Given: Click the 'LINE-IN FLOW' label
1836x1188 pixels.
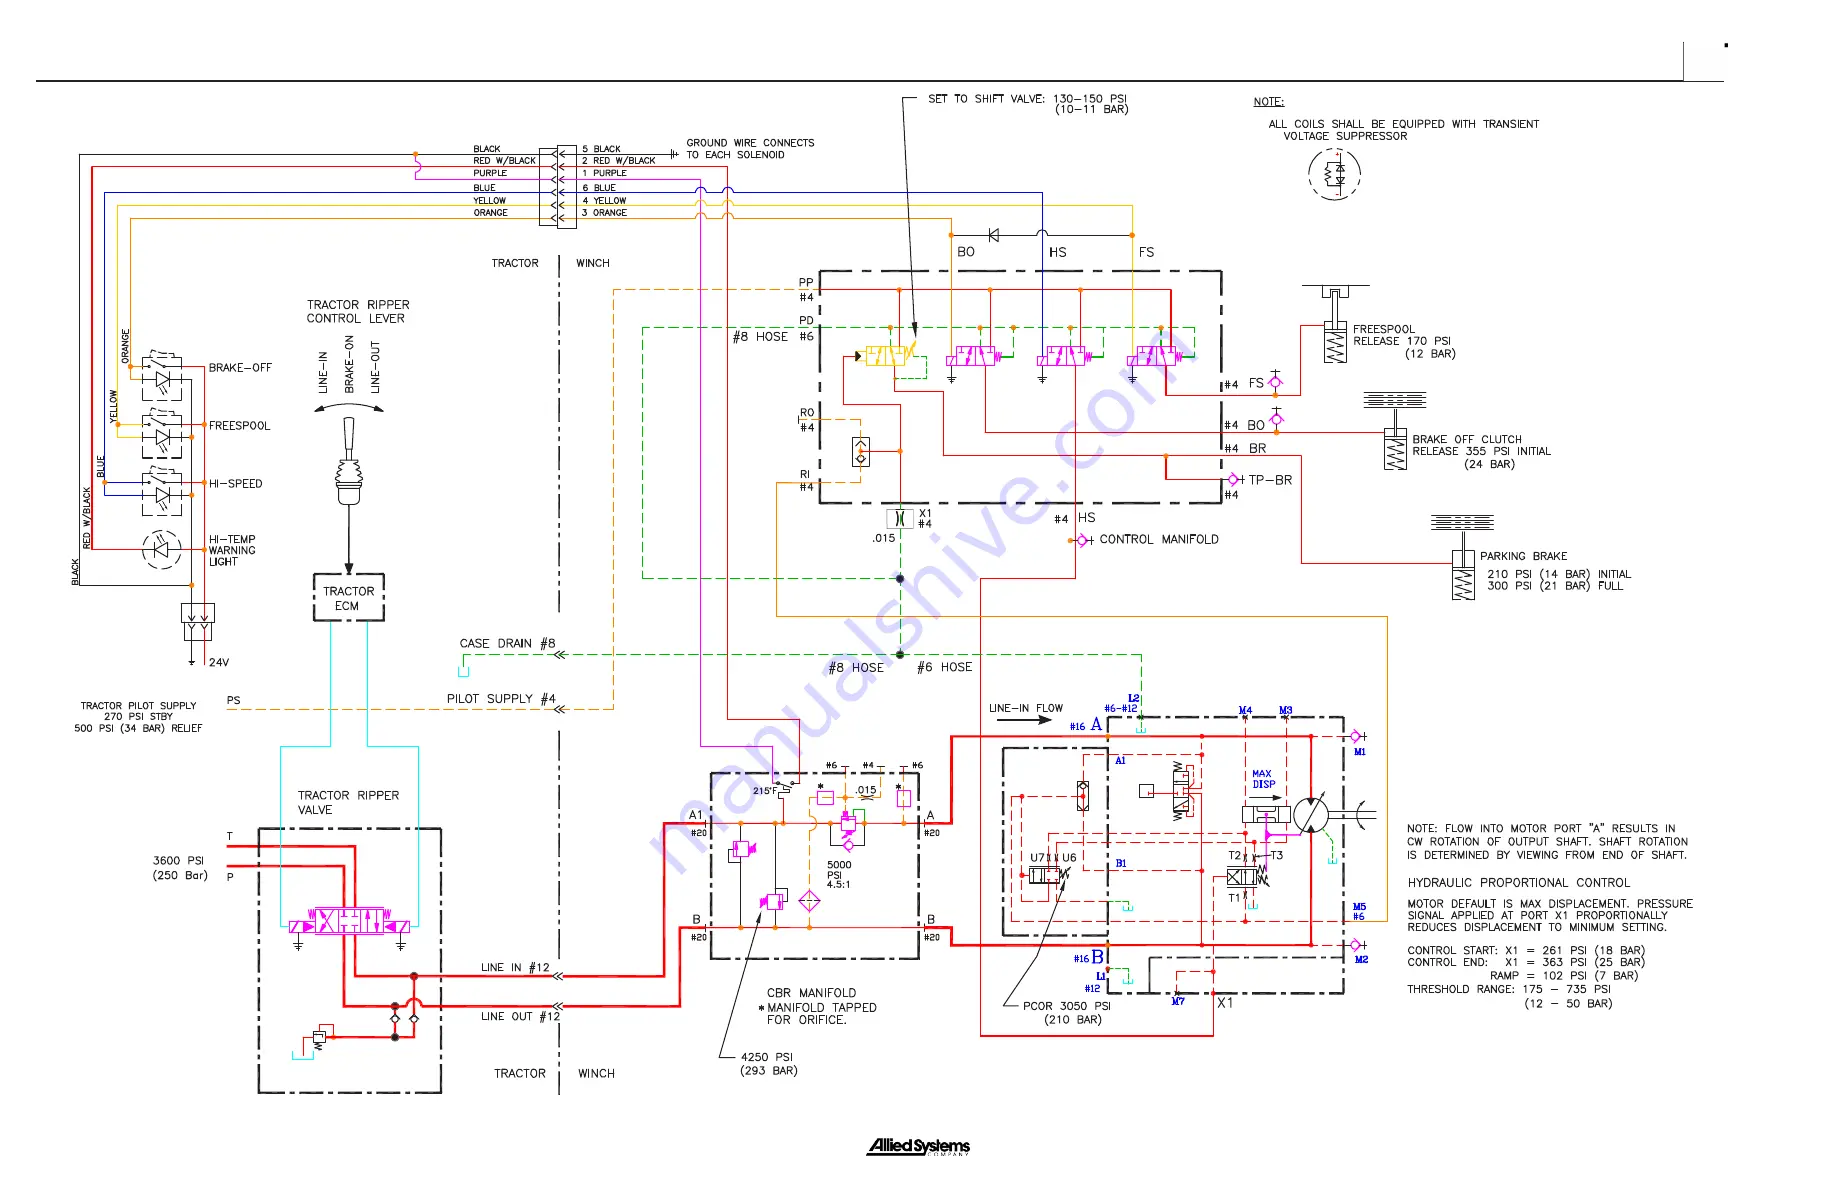Looking at the screenshot, I should (x=1026, y=709).
